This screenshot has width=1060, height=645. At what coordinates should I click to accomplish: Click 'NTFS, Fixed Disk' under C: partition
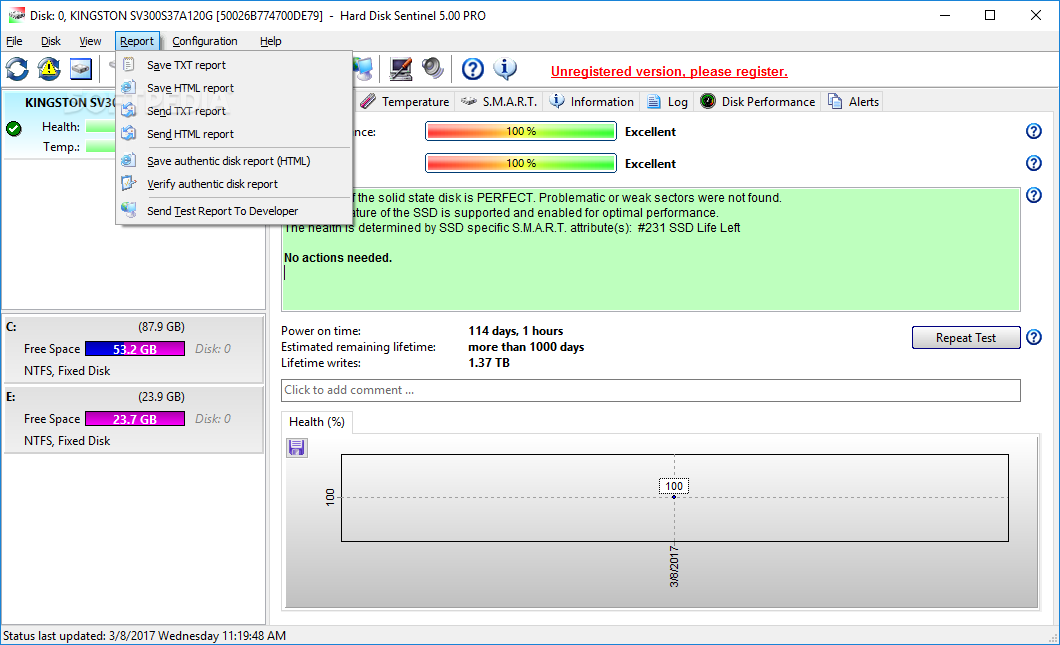click(x=67, y=371)
